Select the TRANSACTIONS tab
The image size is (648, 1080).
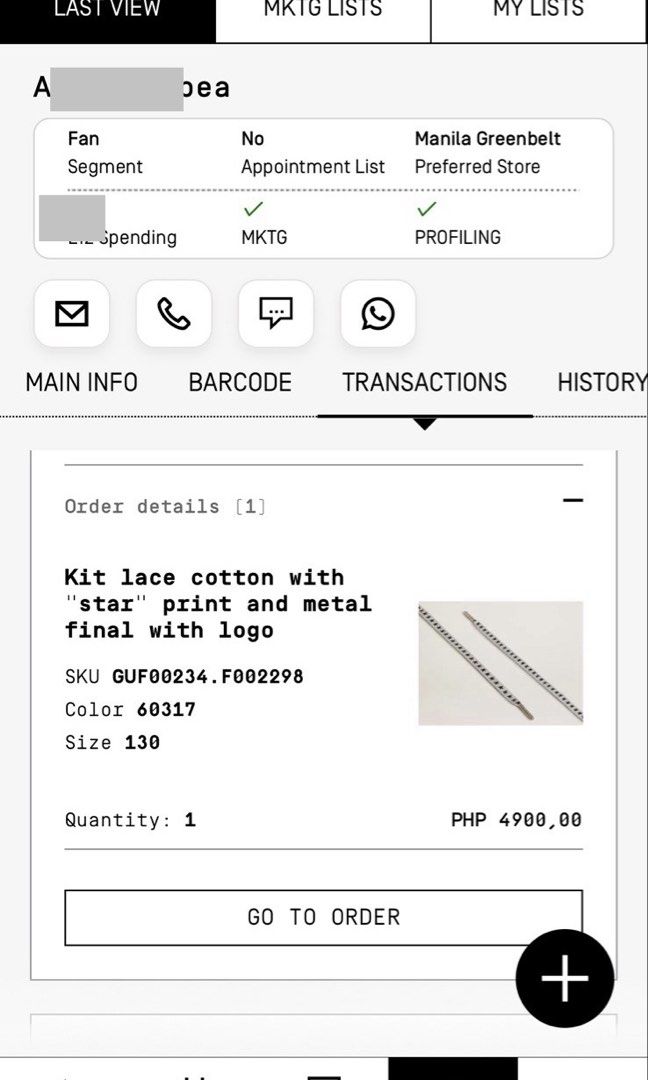424,382
